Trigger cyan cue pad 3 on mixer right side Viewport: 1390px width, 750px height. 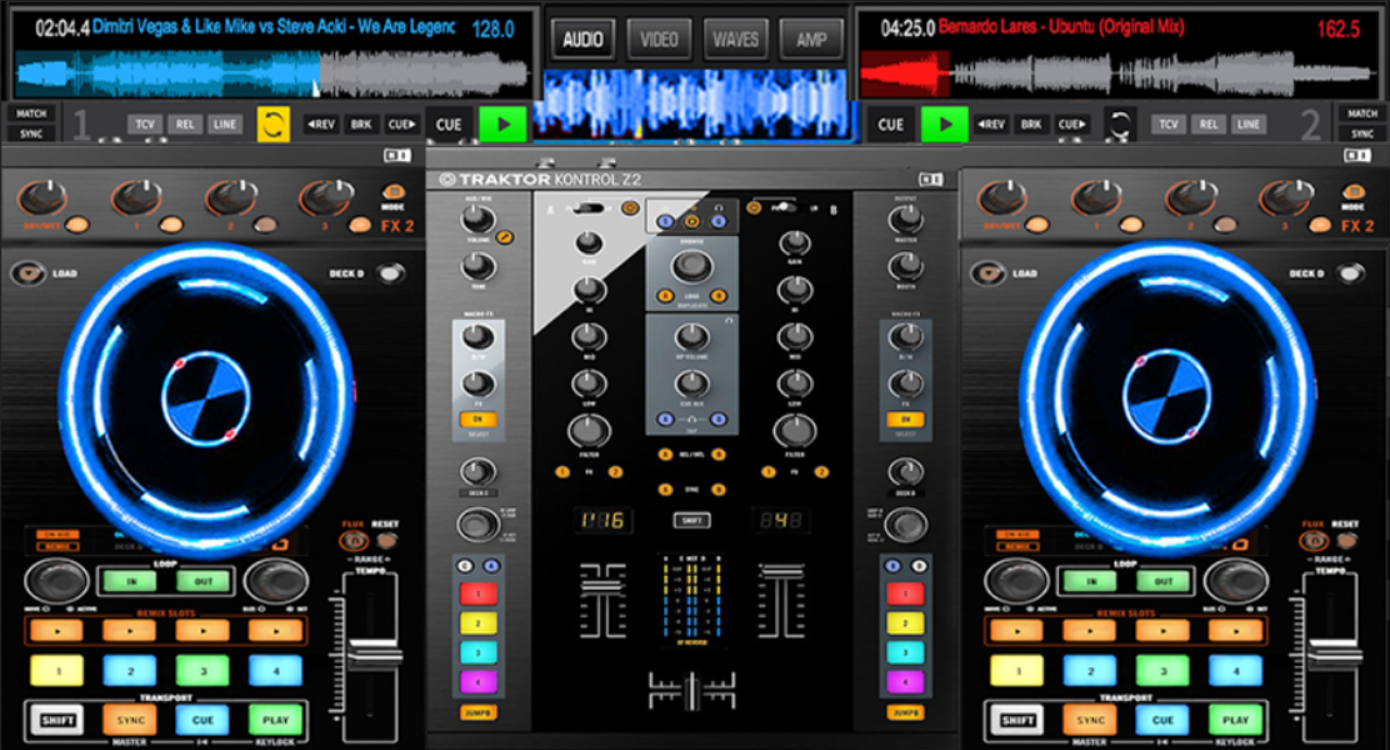(905, 652)
